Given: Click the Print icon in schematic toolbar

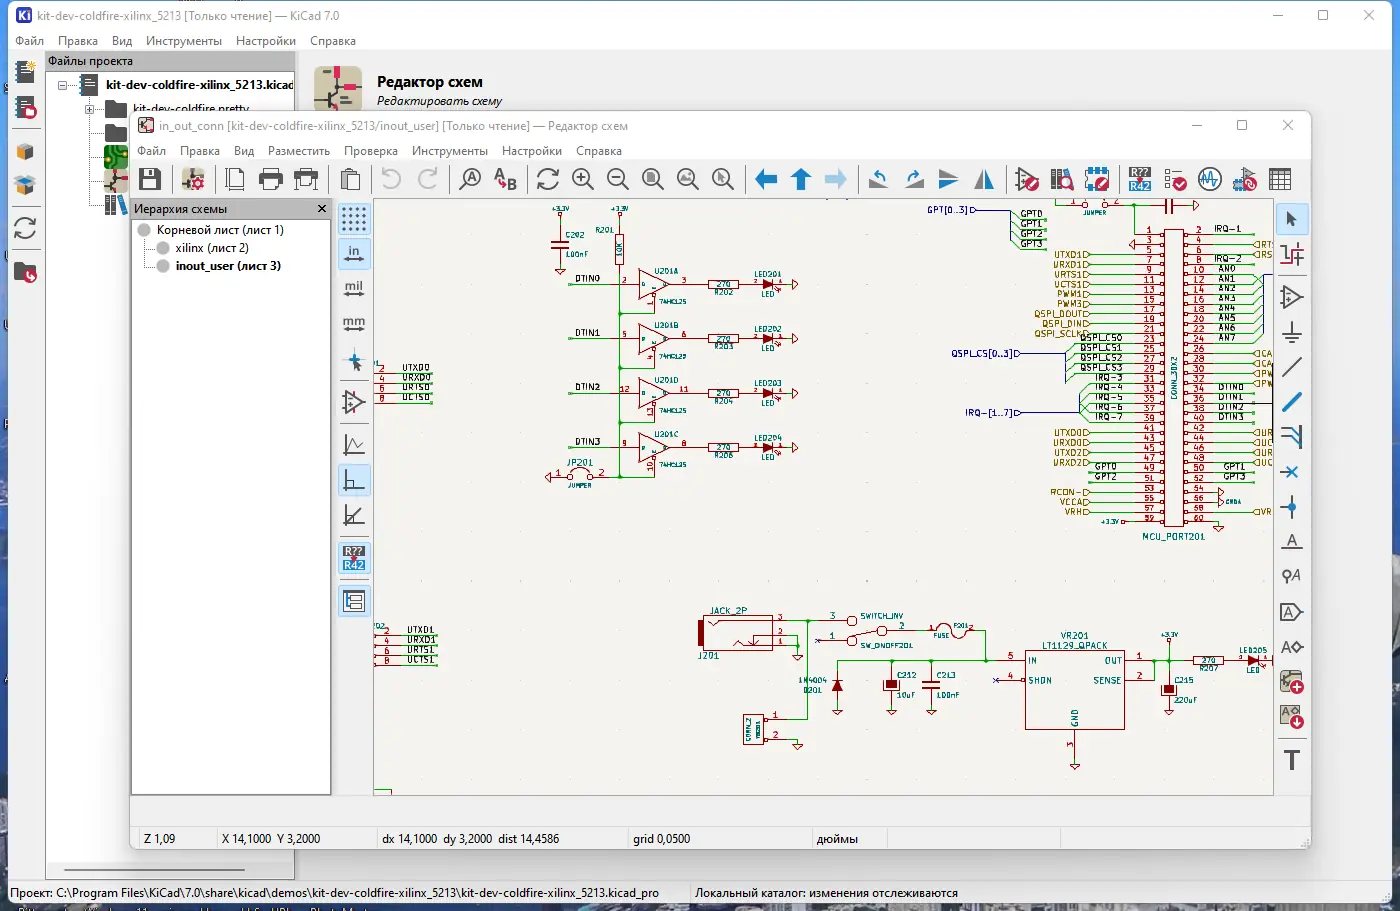Looking at the screenshot, I should pyautogui.click(x=270, y=180).
